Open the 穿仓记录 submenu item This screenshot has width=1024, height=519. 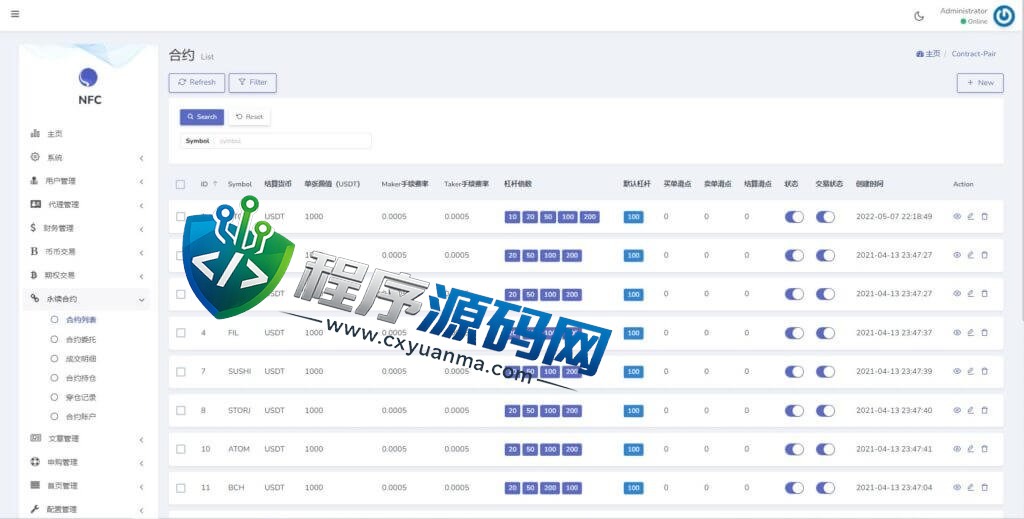tap(81, 397)
